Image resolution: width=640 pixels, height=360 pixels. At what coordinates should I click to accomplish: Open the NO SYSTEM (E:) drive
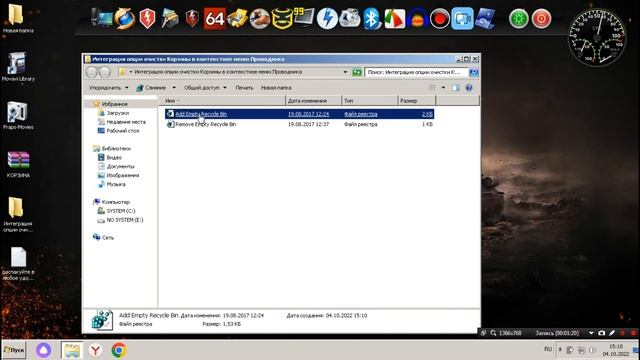[x=120, y=220]
